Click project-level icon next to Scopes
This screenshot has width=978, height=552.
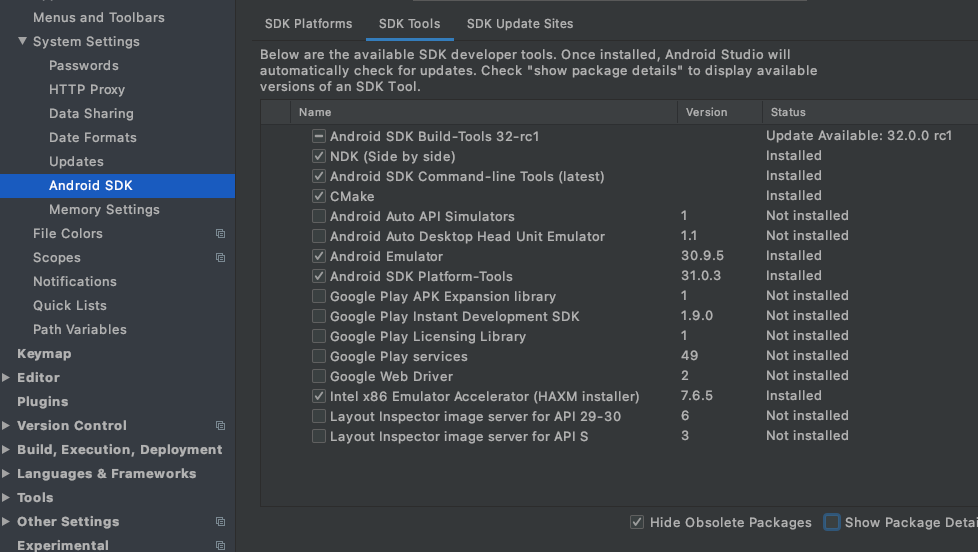click(x=220, y=258)
